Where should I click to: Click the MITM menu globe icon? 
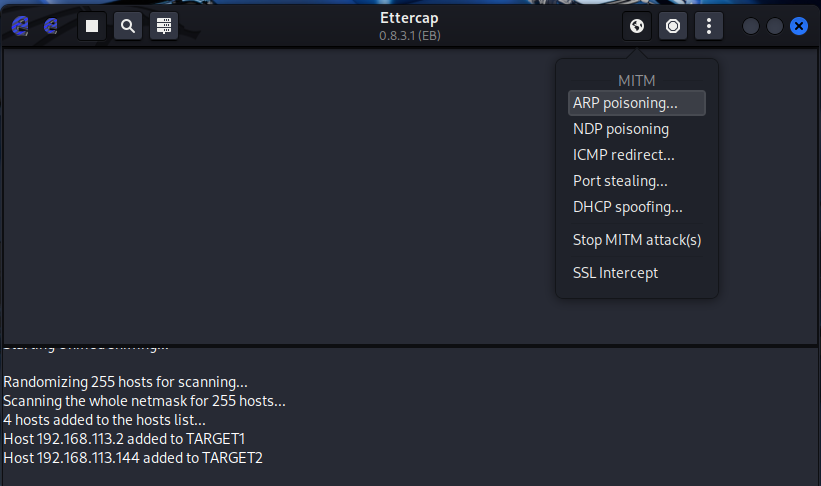pyautogui.click(x=637, y=26)
